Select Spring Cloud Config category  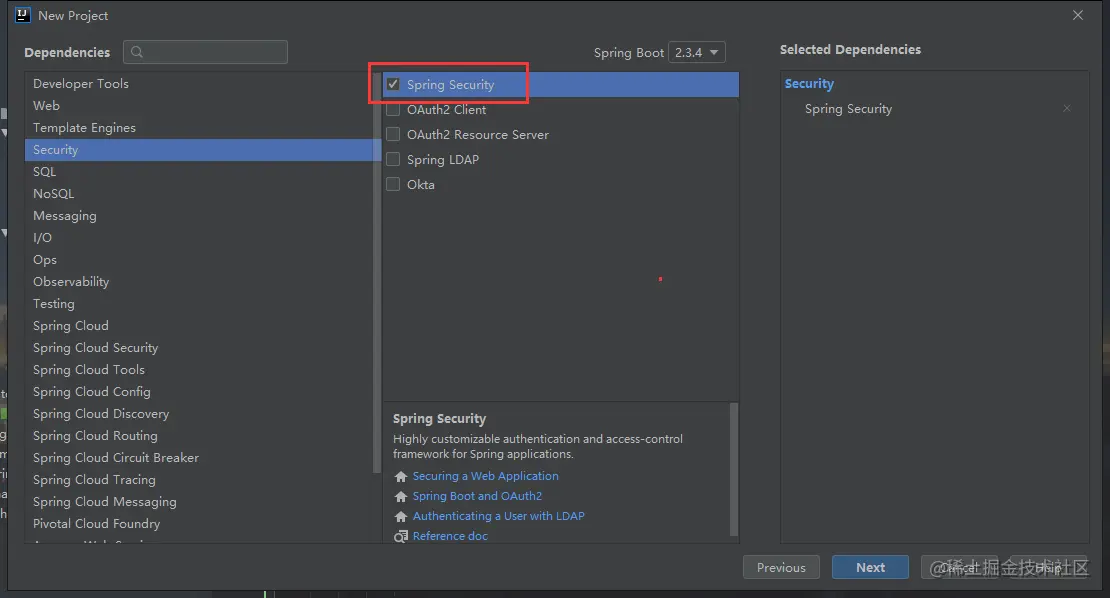click(202, 391)
